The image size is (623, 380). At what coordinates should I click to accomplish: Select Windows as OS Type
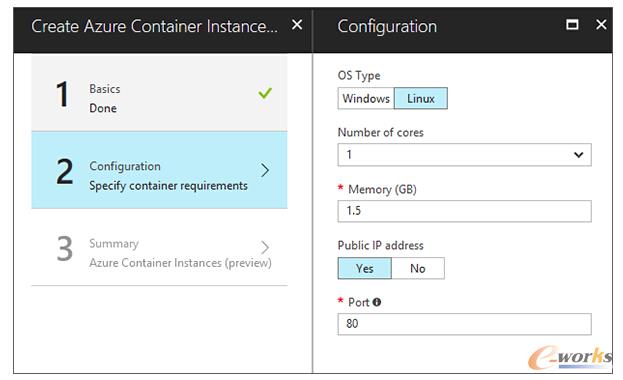366,98
